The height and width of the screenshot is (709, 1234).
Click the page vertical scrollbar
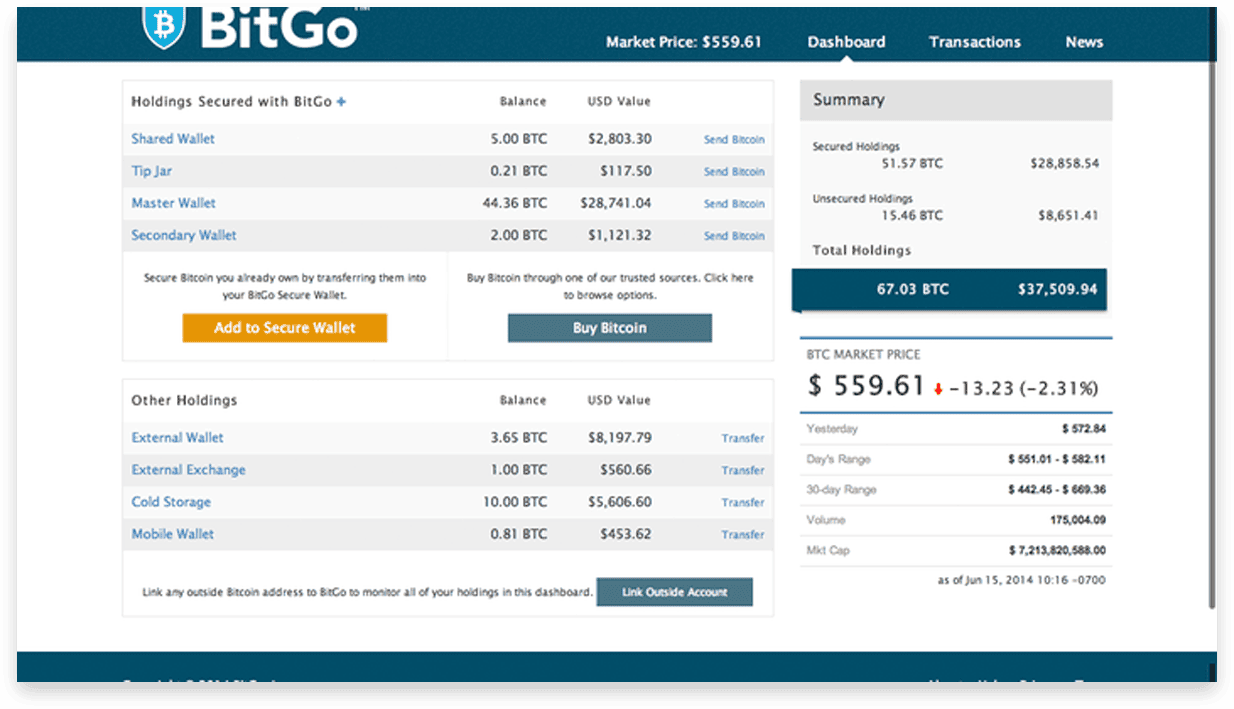[1213, 308]
